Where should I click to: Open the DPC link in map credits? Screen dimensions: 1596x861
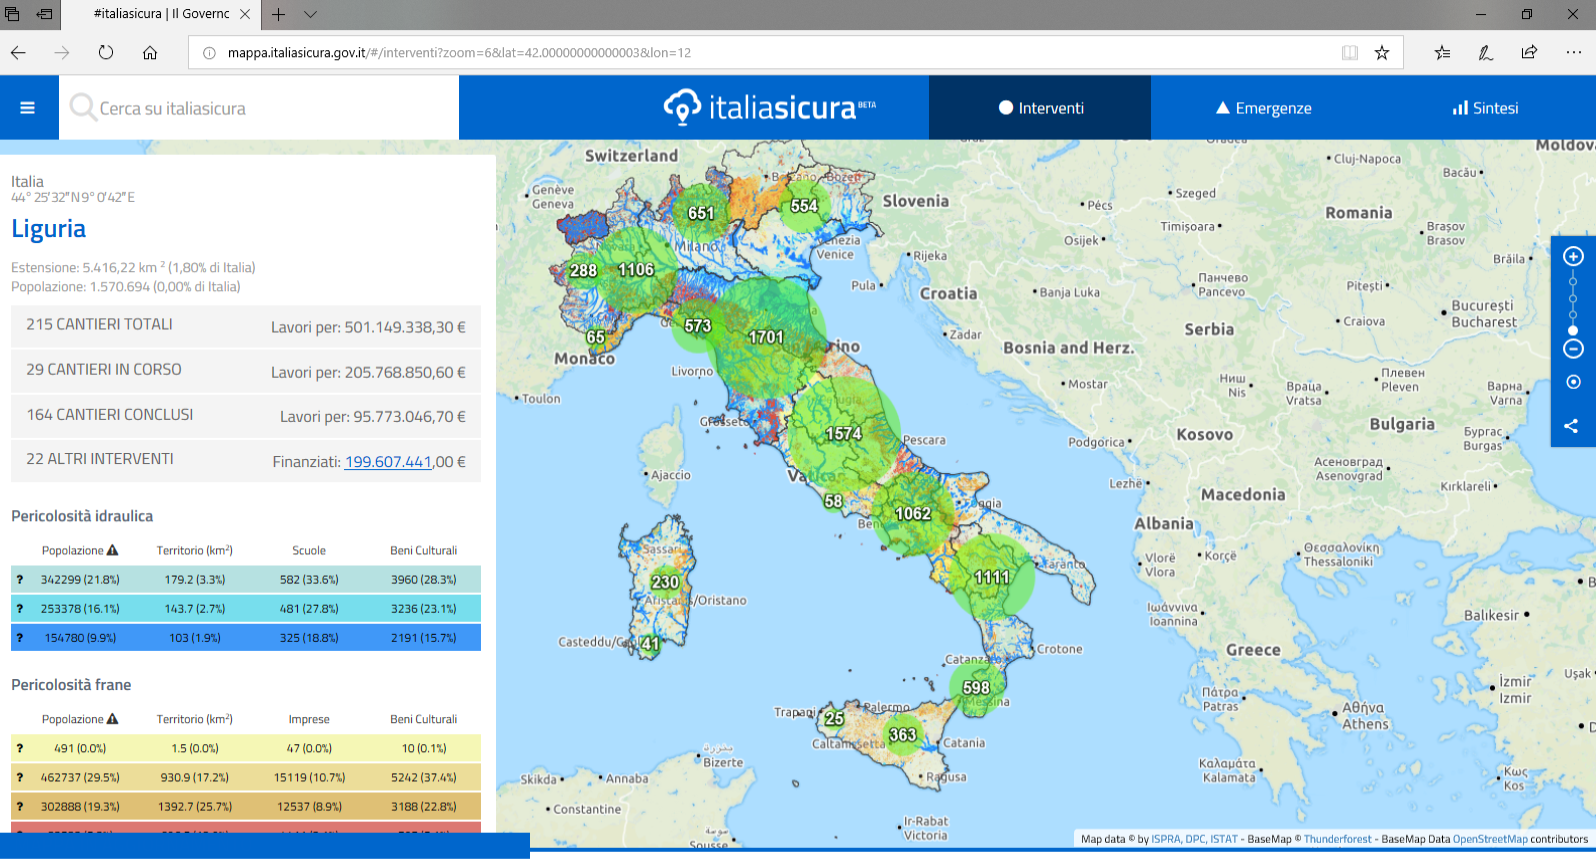pos(1196,839)
